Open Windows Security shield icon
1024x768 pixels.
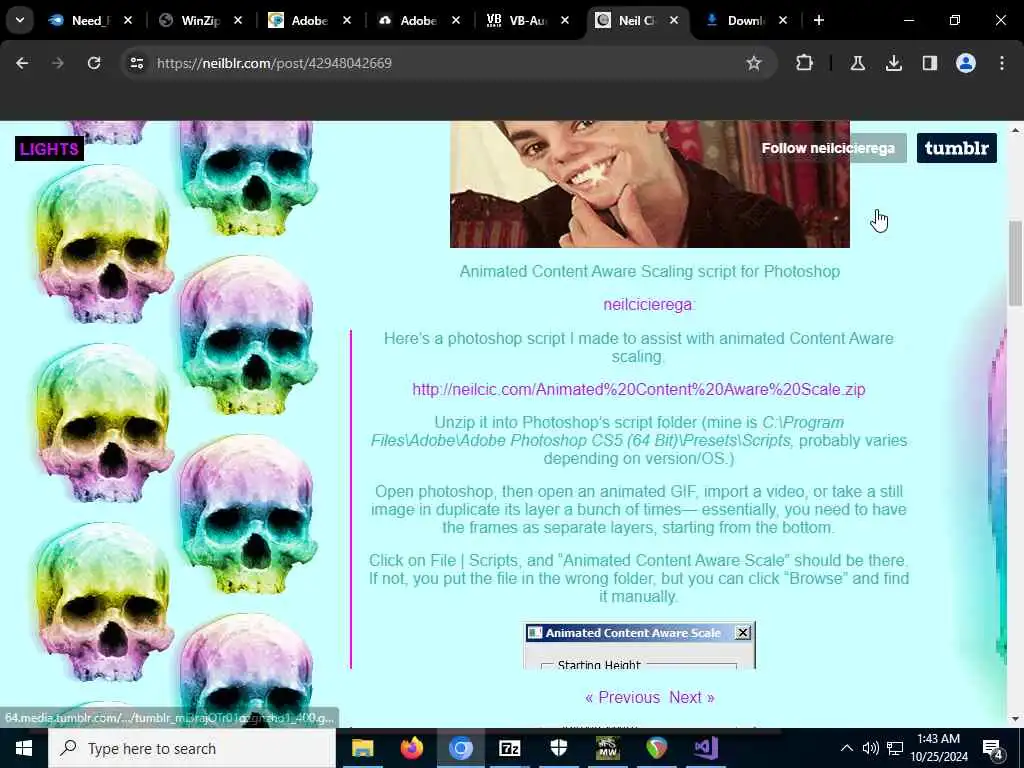coord(558,748)
